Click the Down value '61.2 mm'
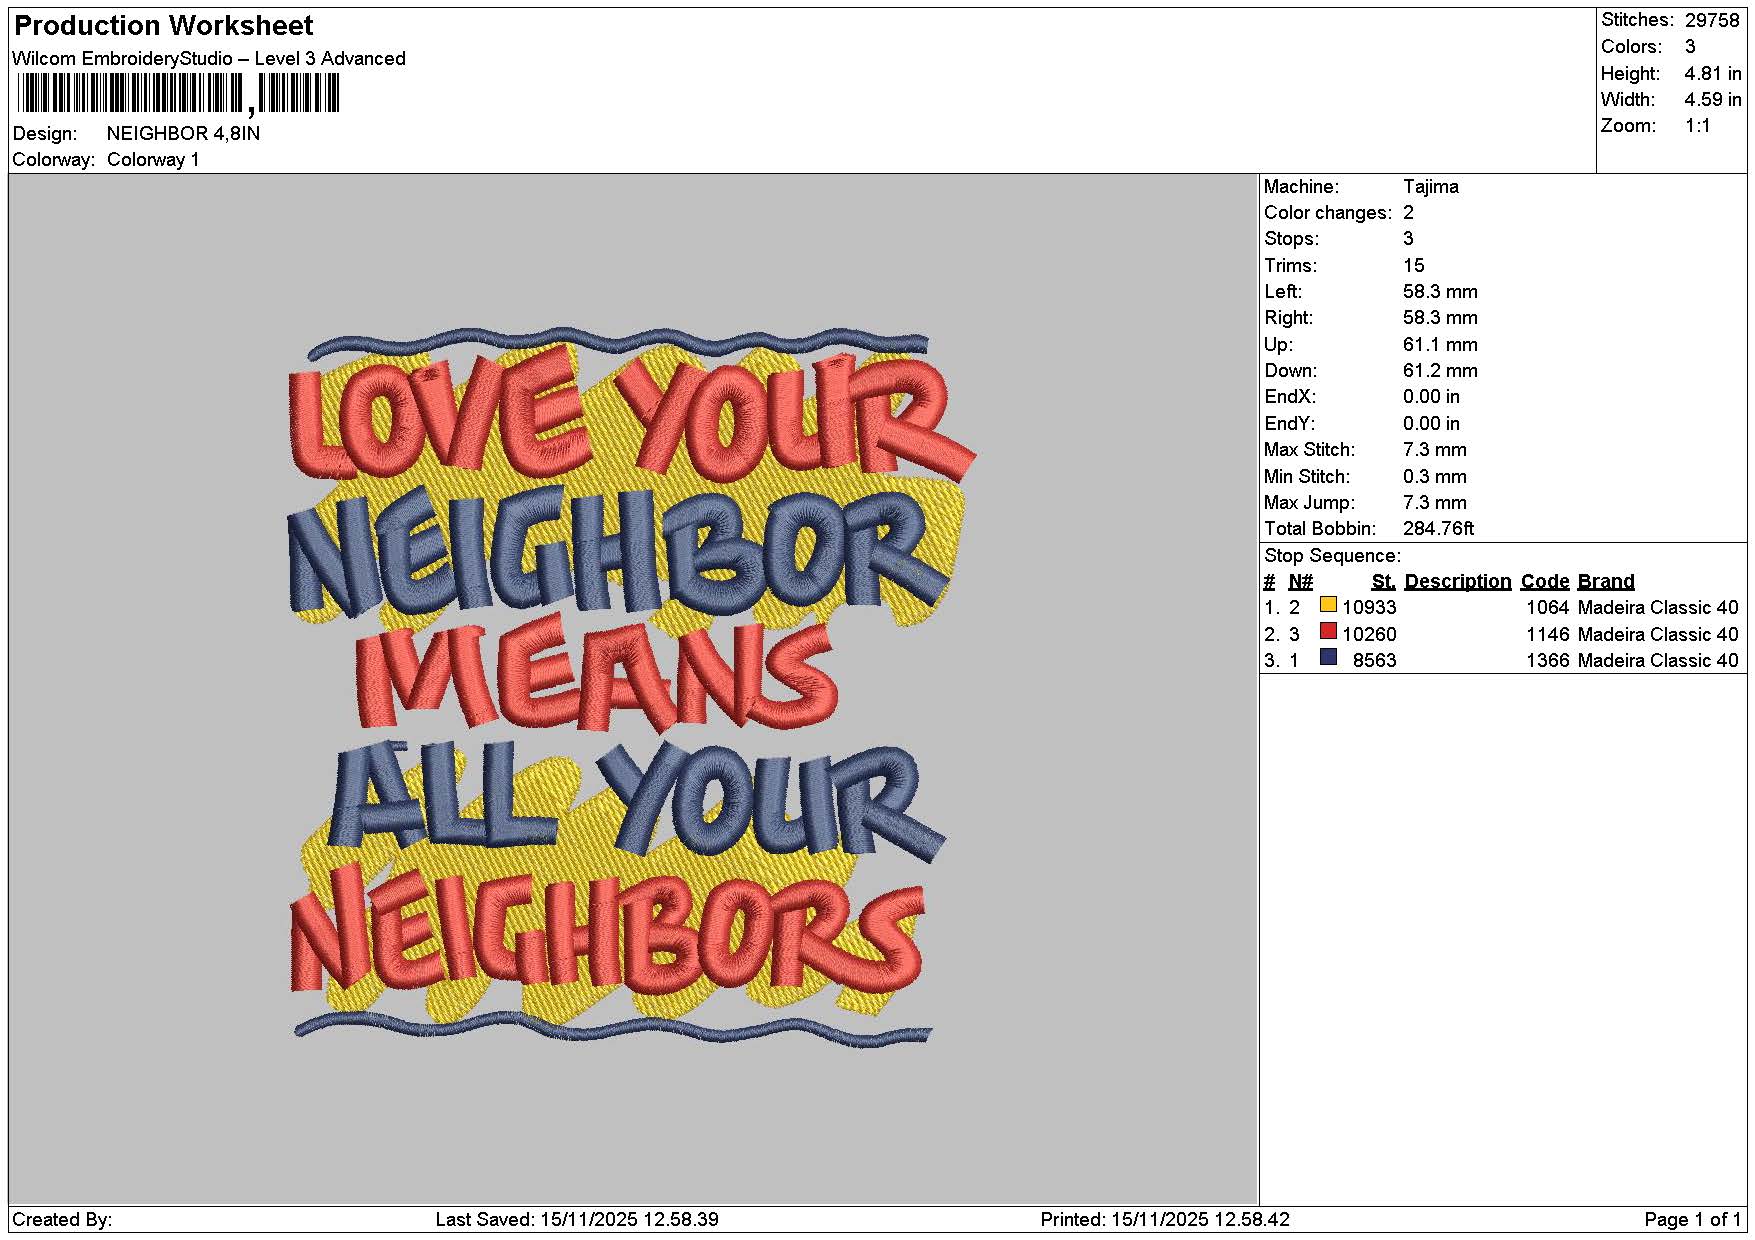The height and width of the screenshot is (1240, 1755). [x=1440, y=371]
